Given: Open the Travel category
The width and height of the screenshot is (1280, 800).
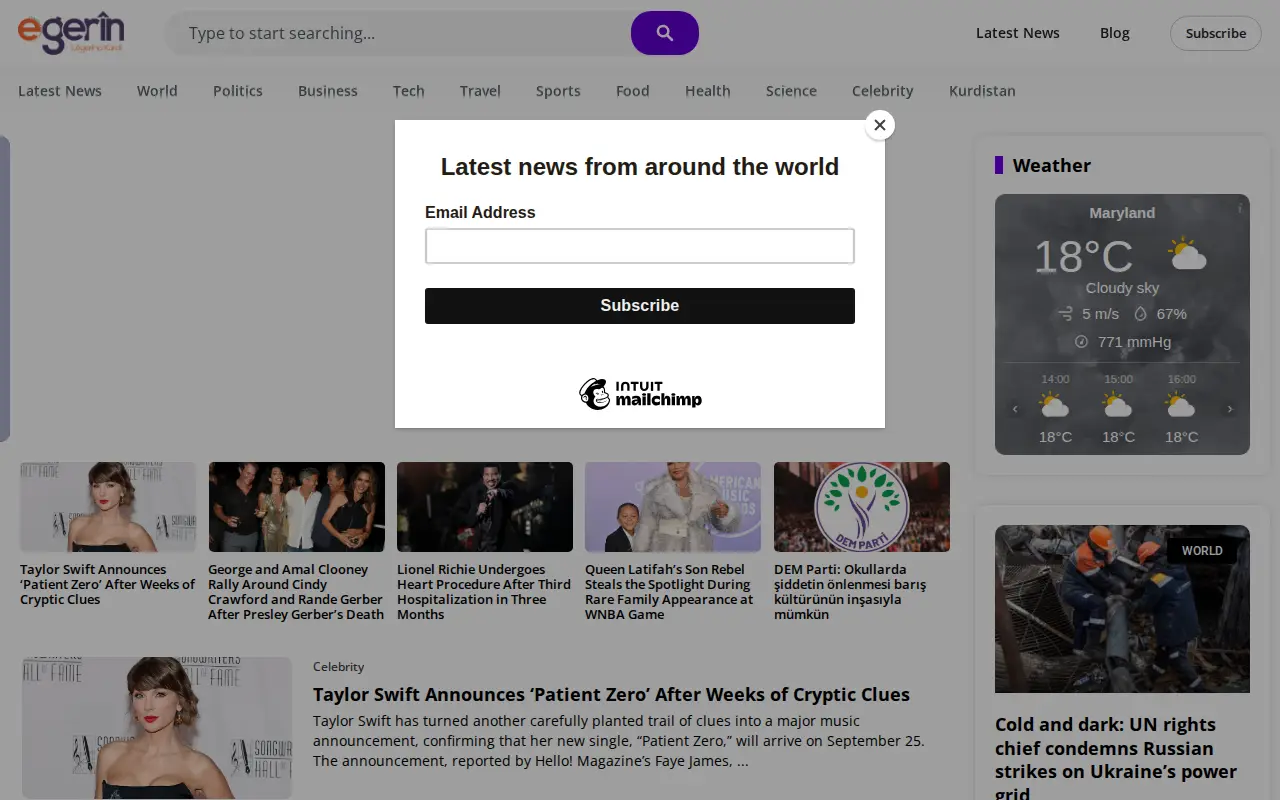Looking at the screenshot, I should [480, 91].
